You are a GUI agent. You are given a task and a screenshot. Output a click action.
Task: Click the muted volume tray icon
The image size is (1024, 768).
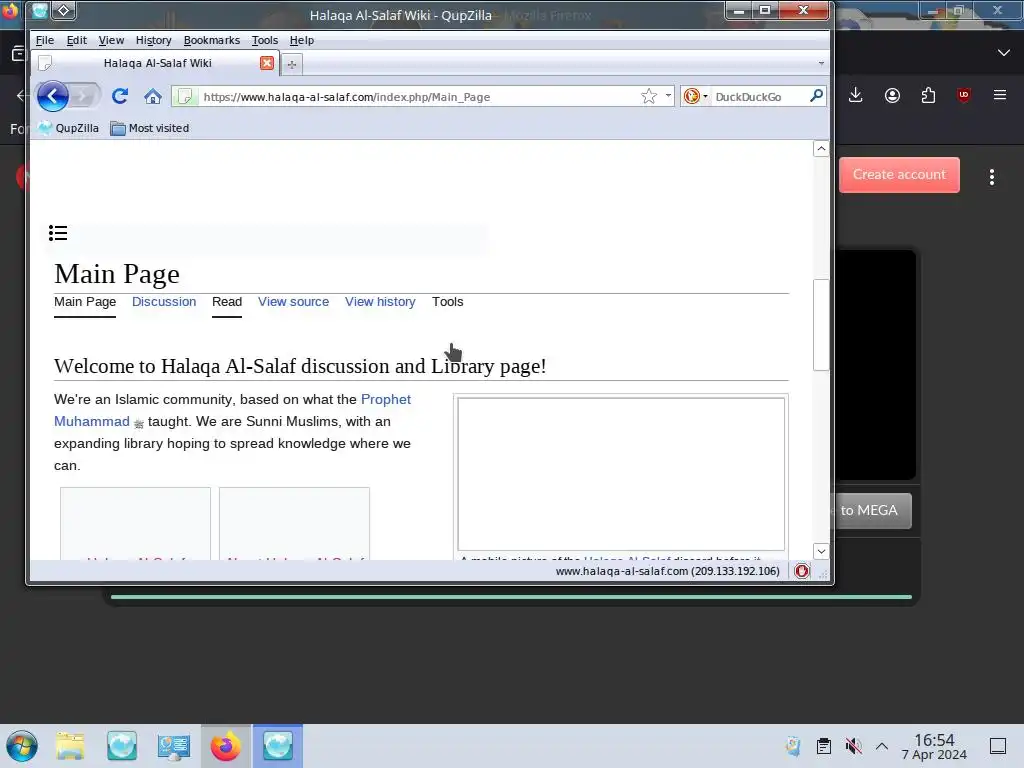[853, 746]
